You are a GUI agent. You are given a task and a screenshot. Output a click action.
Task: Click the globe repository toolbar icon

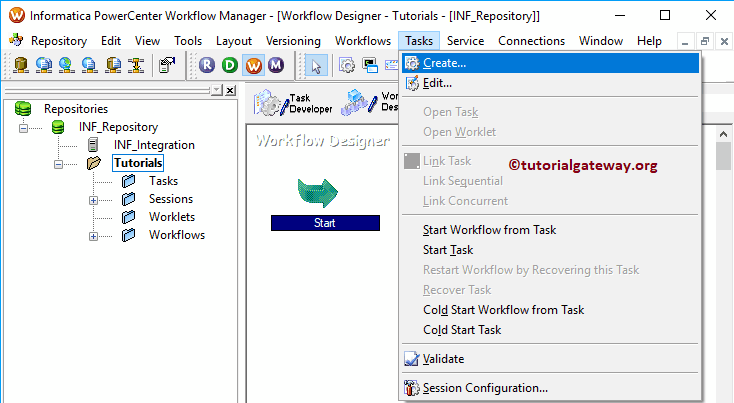point(66,65)
